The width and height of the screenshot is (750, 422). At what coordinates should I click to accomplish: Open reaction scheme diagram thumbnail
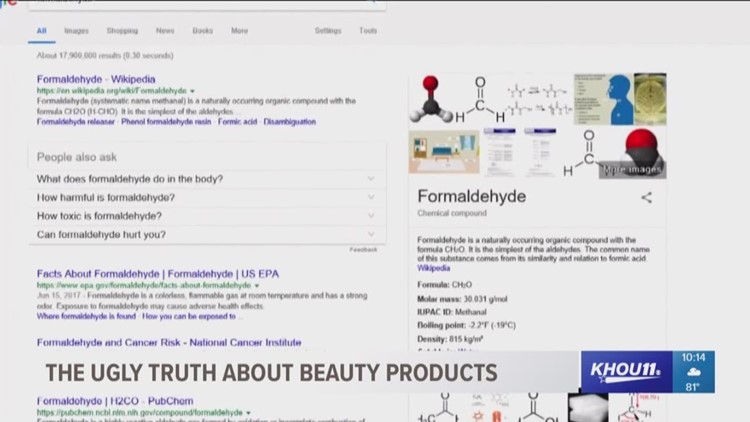pos(539,100)
